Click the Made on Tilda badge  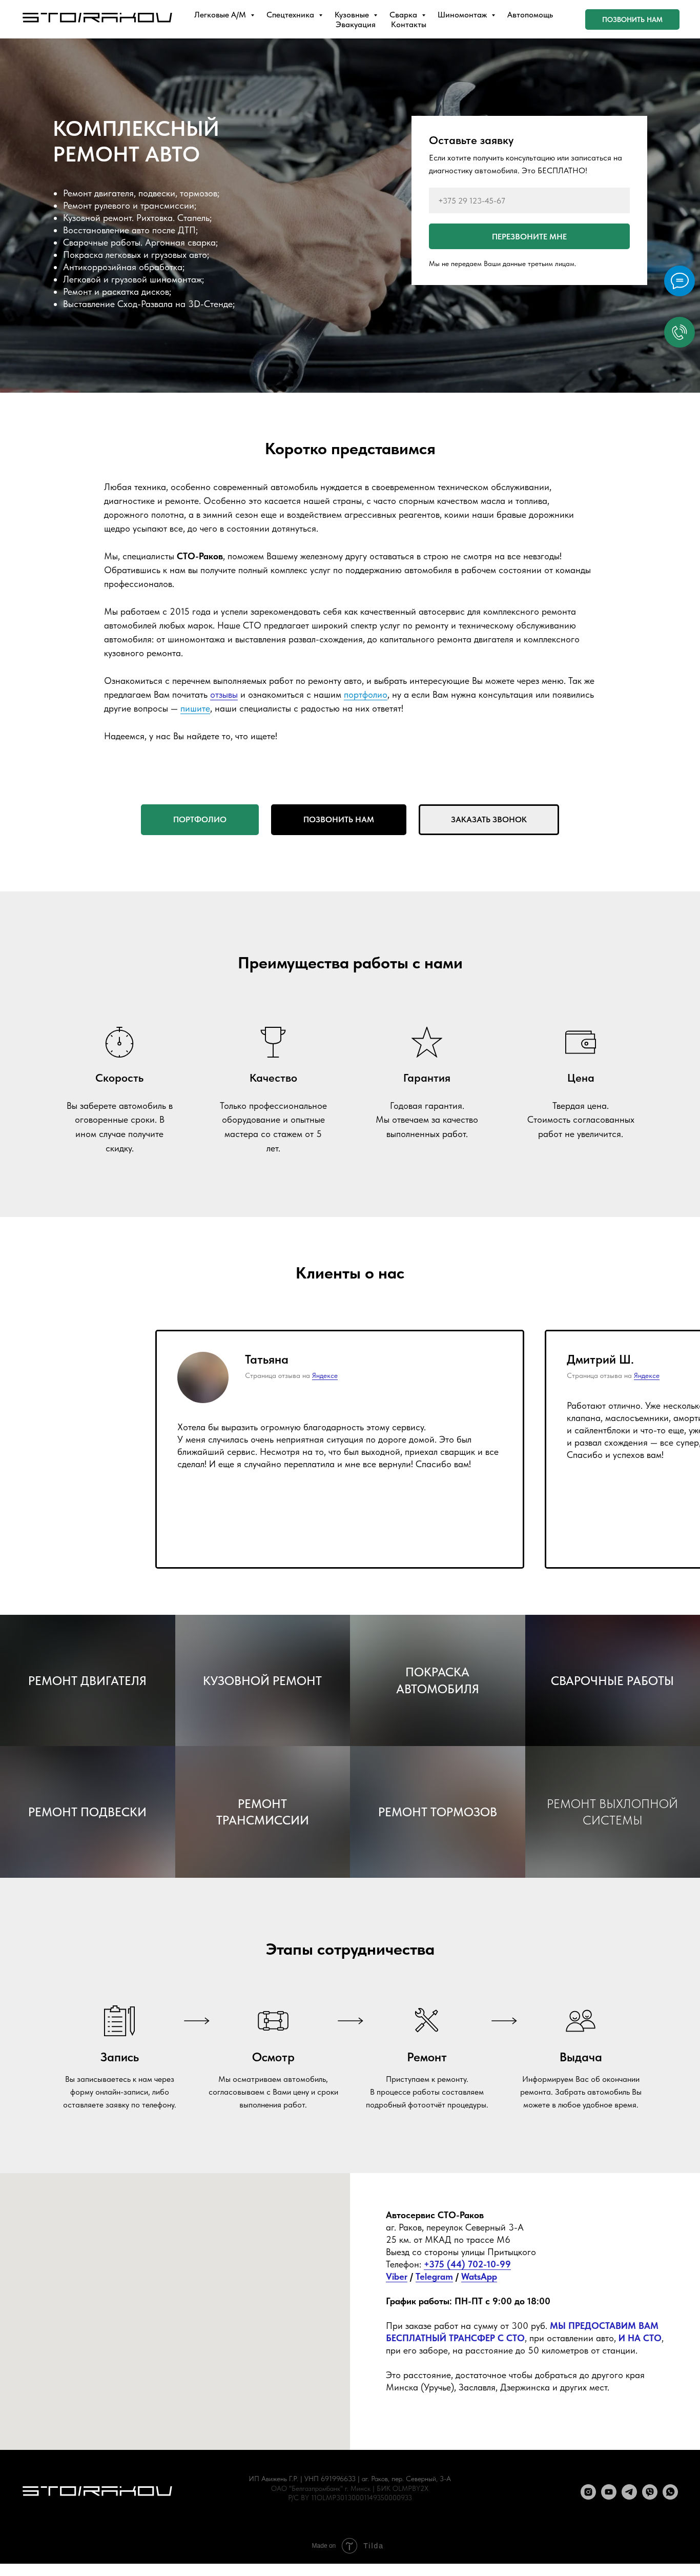pos(348,2545)
